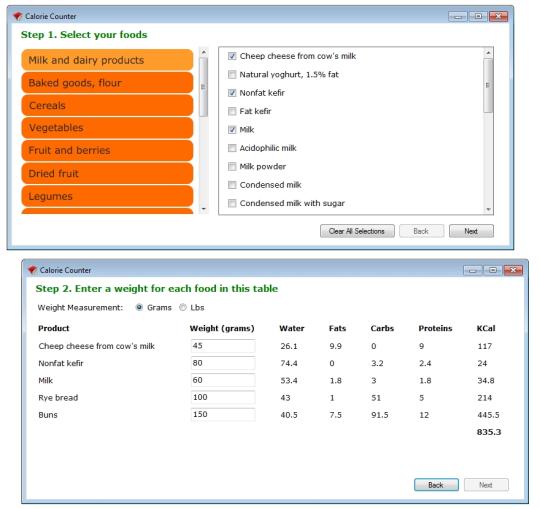This screenshot has height=509, width=540.
Task: Click Fats column header
Action: point(337,328)
